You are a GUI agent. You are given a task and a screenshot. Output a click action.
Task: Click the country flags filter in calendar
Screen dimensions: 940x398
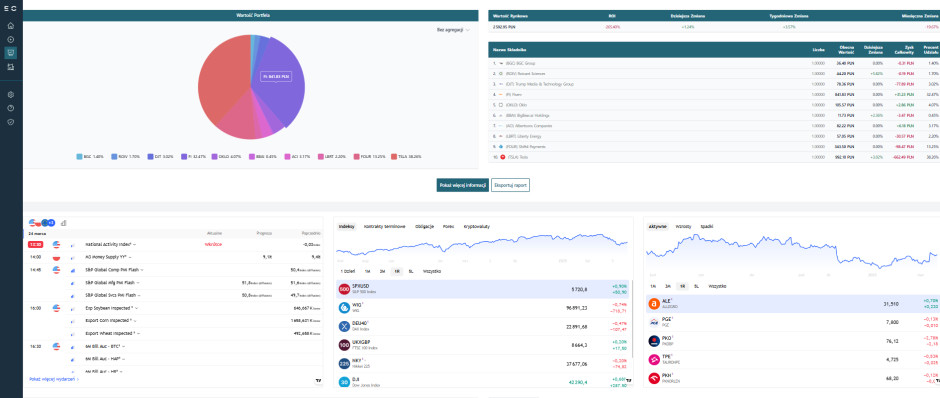[41, 223]
